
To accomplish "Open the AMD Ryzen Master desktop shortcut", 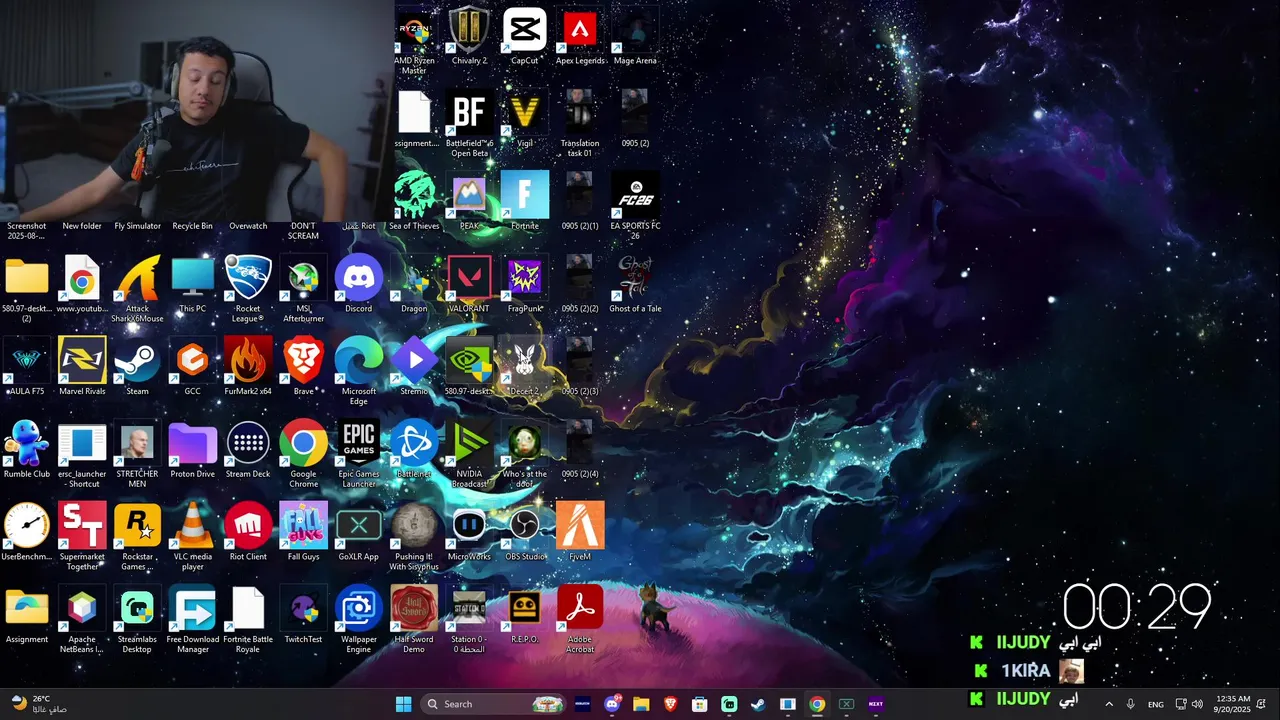I will [414, 31].
